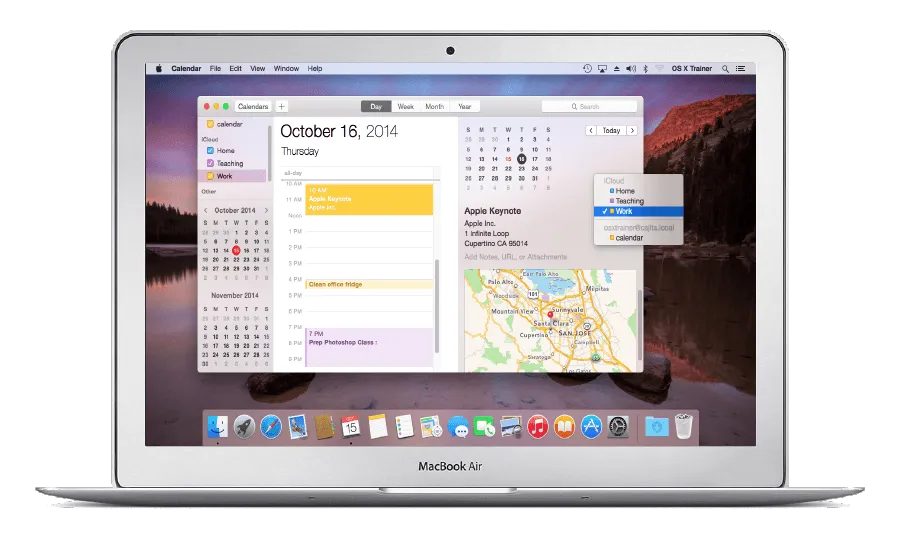Open Wi-Fi status menu bar icon

[660, 68]
